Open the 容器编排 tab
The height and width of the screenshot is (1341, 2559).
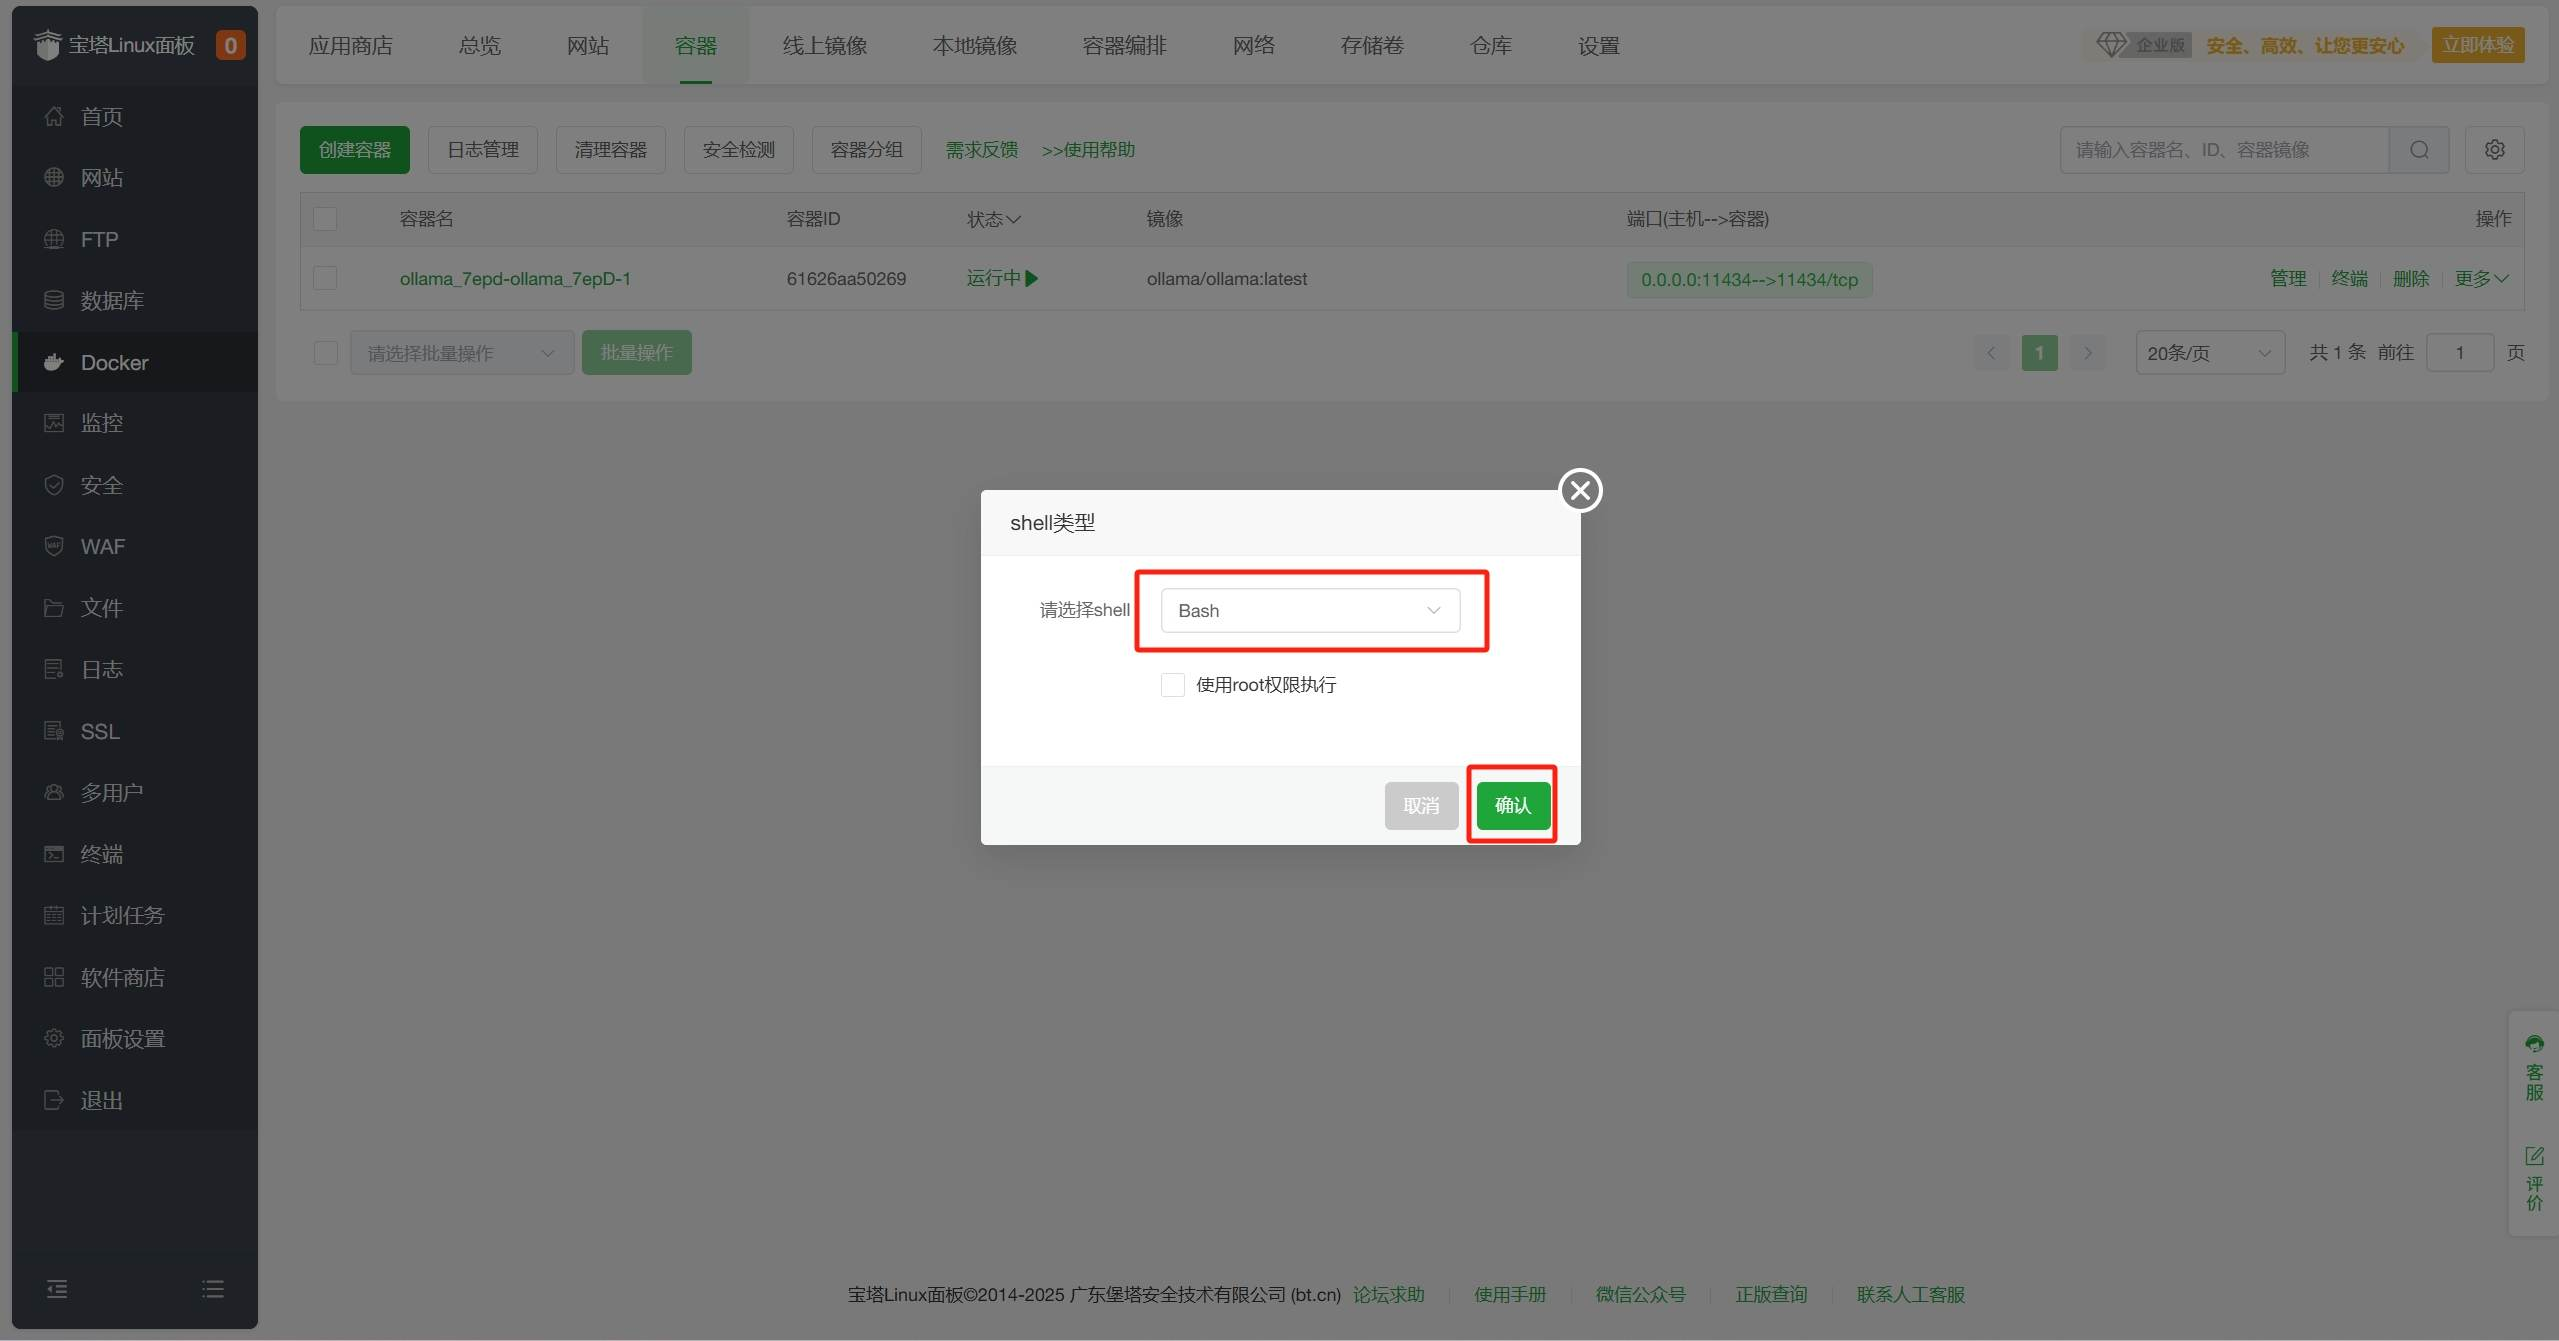tap(1124, 46)
